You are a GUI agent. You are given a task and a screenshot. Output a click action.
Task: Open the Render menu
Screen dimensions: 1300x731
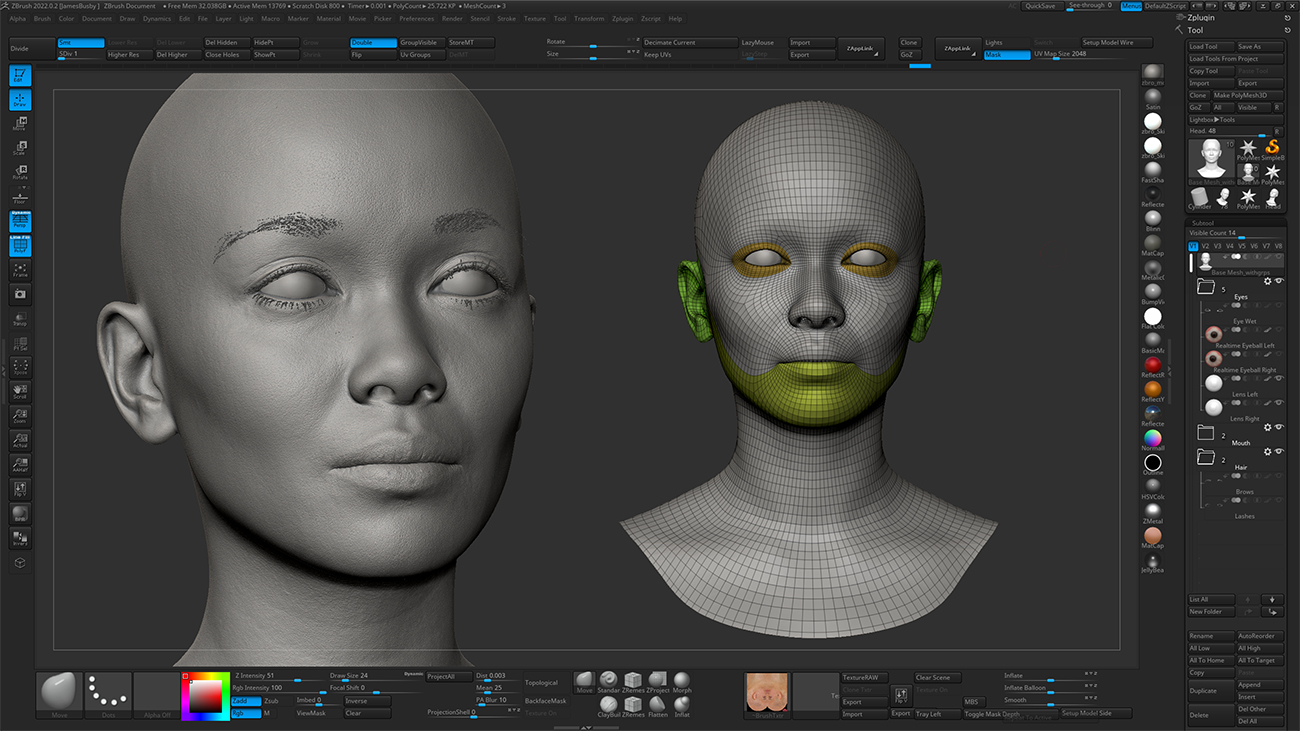pos(452,19)
